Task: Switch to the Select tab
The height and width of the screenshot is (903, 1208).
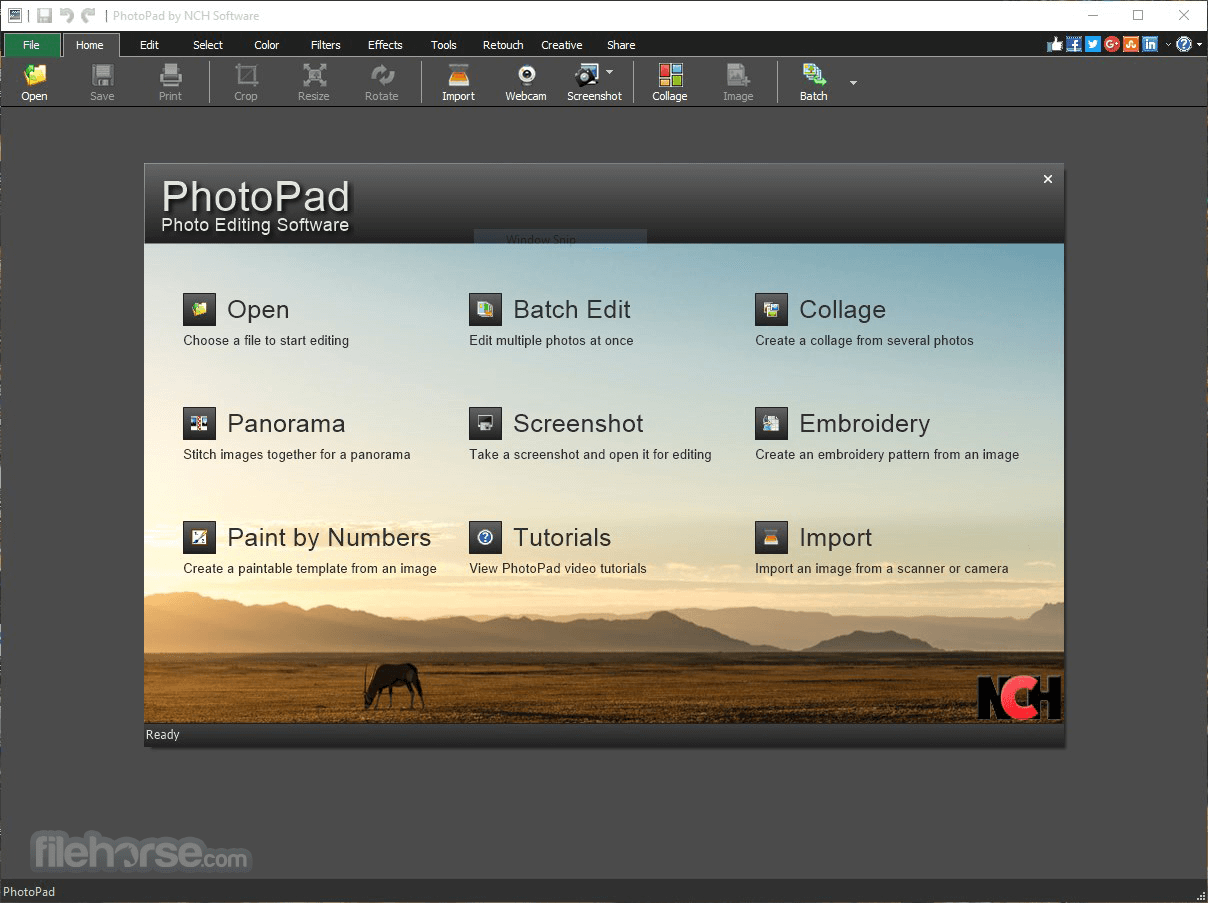Action: tap(208, 45)
